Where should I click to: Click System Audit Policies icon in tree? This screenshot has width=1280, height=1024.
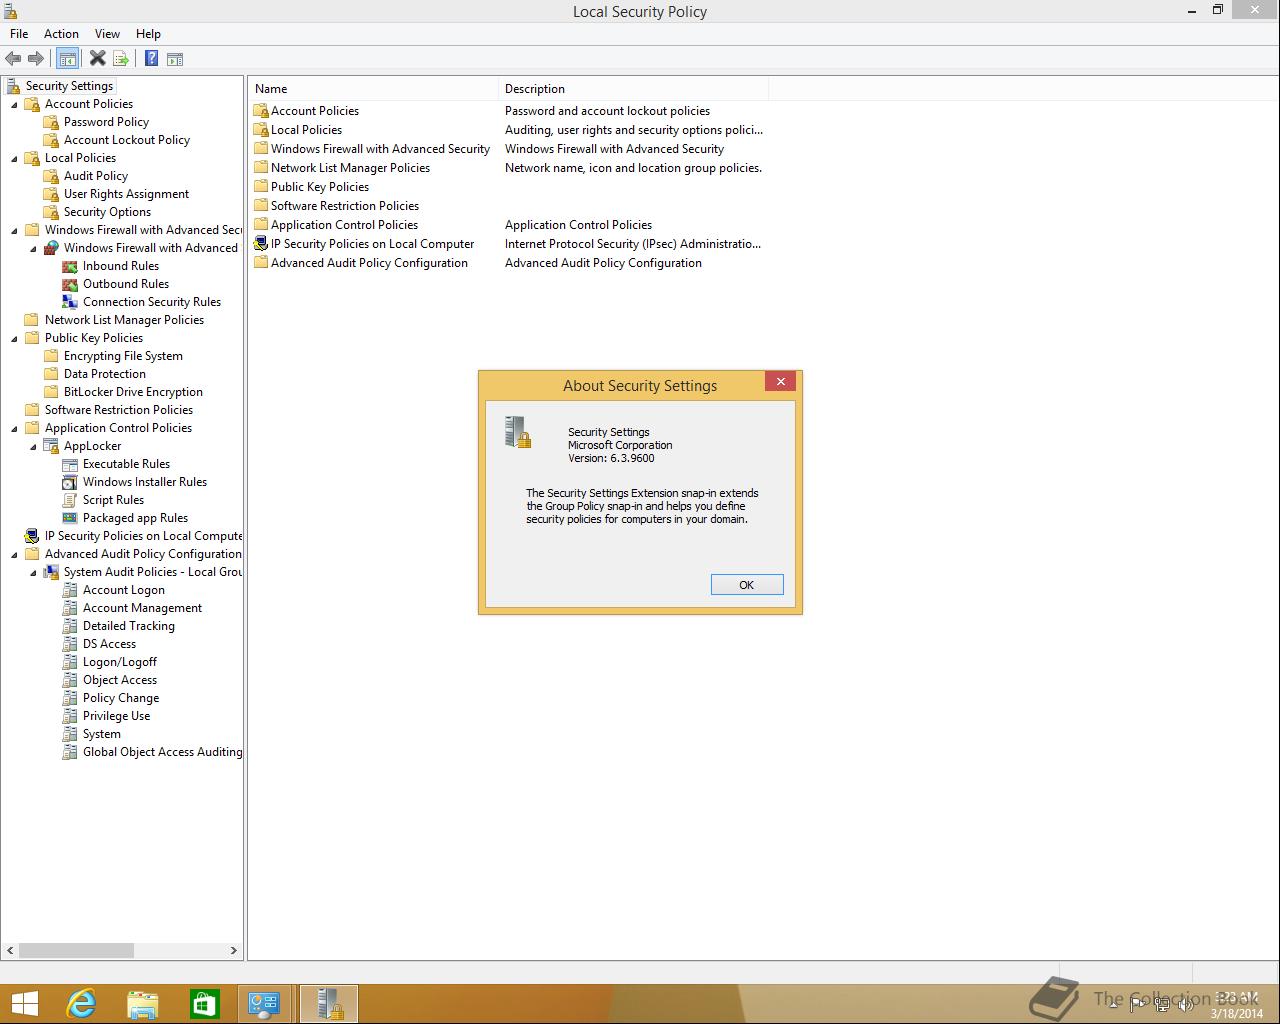pyautogui.click(x=51, y=572)
